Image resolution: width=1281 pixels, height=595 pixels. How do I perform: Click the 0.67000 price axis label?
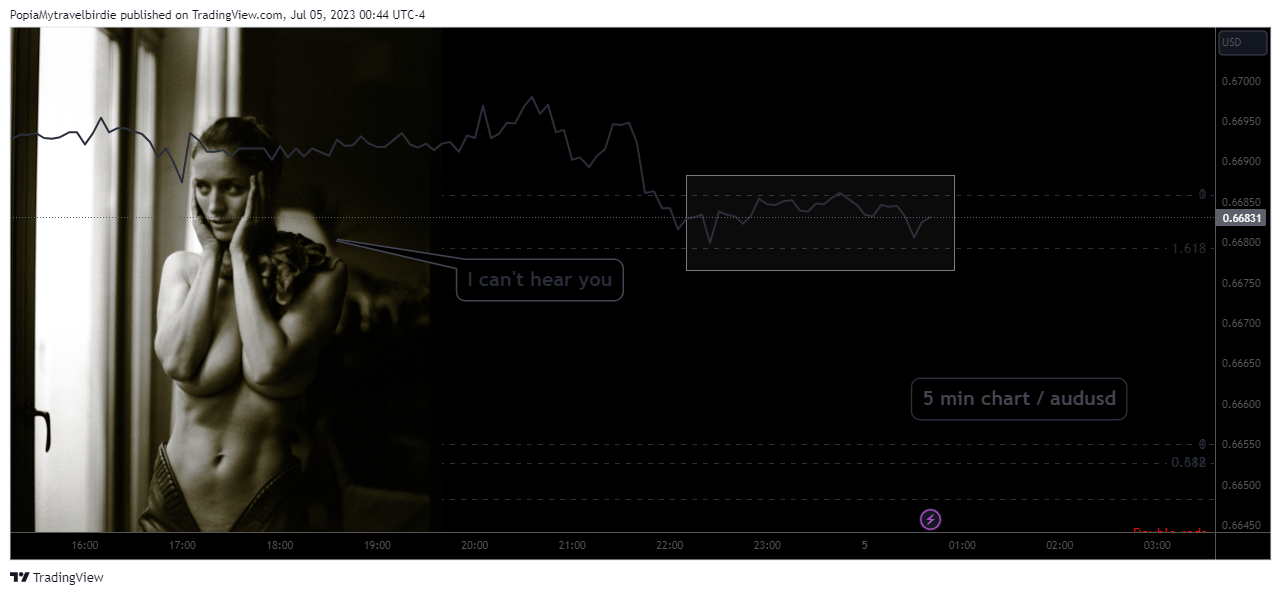click(1243, 81)
